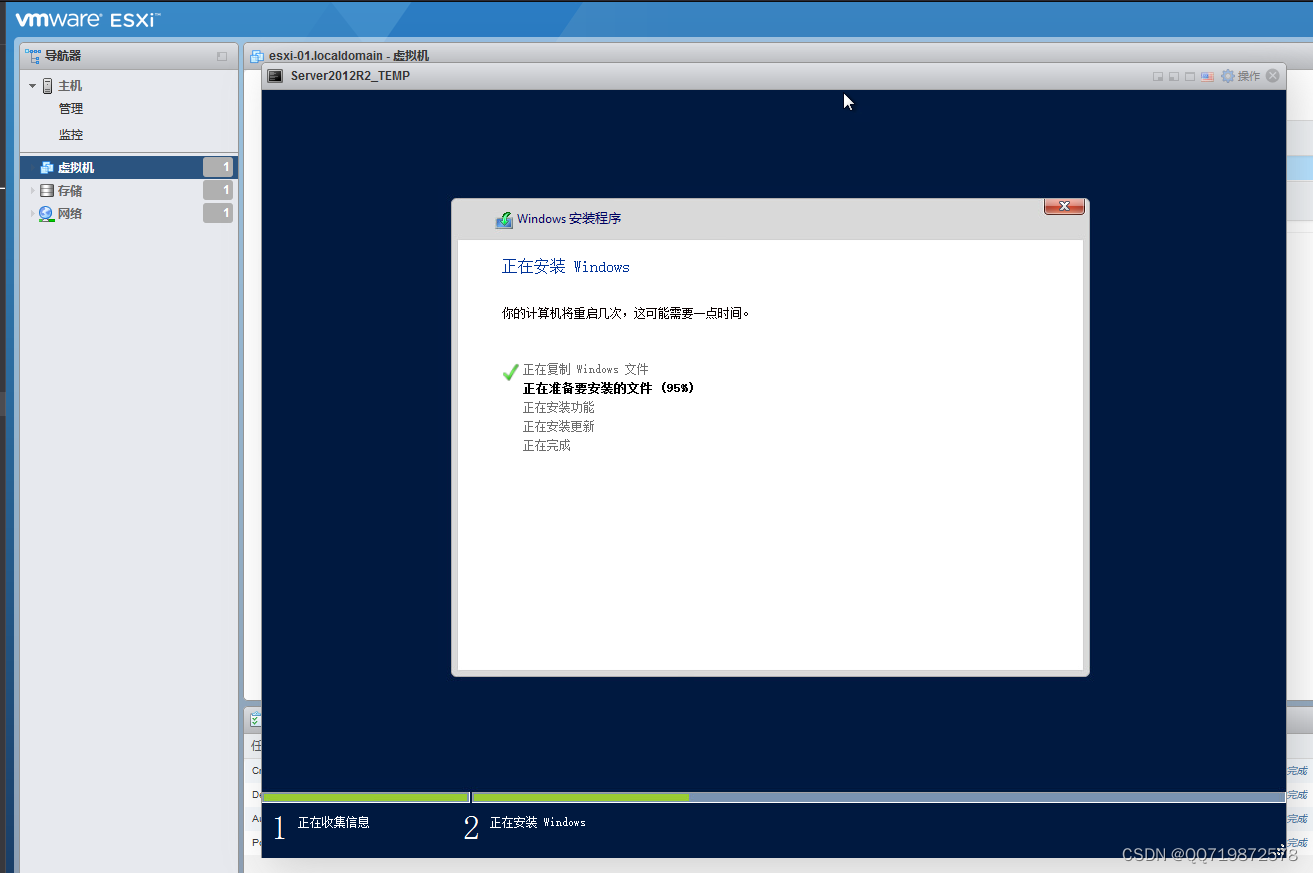Open the US flag keyboard layout selector
Image resolution: width=1313 pixels, height=873 pixels.
point(1207,76)
